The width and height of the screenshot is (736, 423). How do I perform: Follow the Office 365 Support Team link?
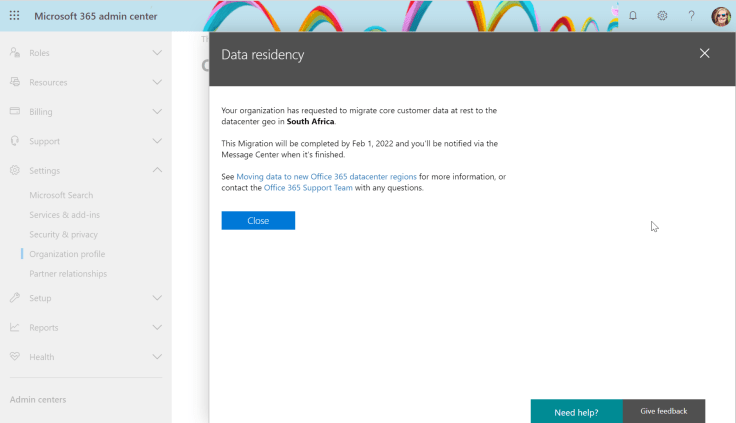(308, 187)
